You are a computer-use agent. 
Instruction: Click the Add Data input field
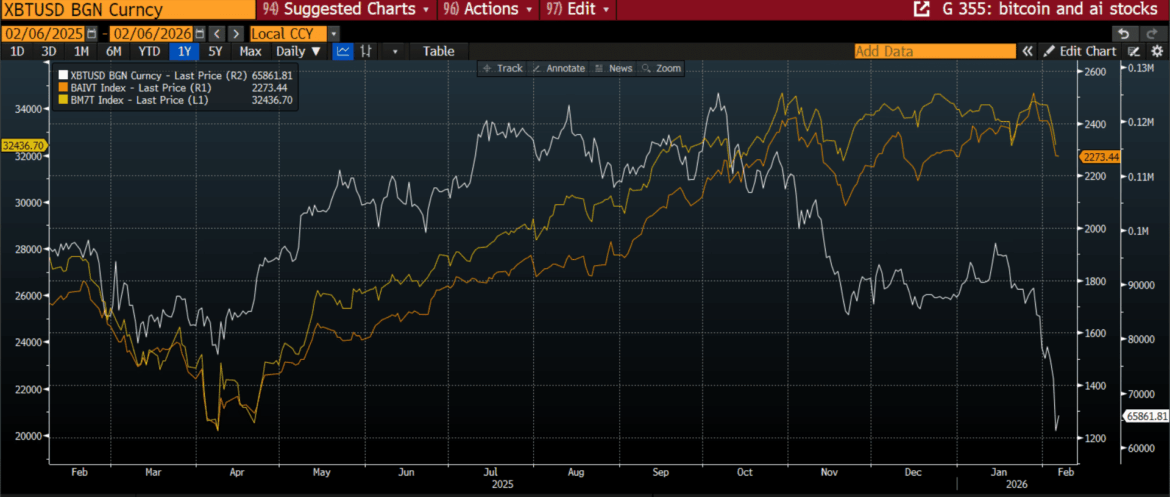934,51
